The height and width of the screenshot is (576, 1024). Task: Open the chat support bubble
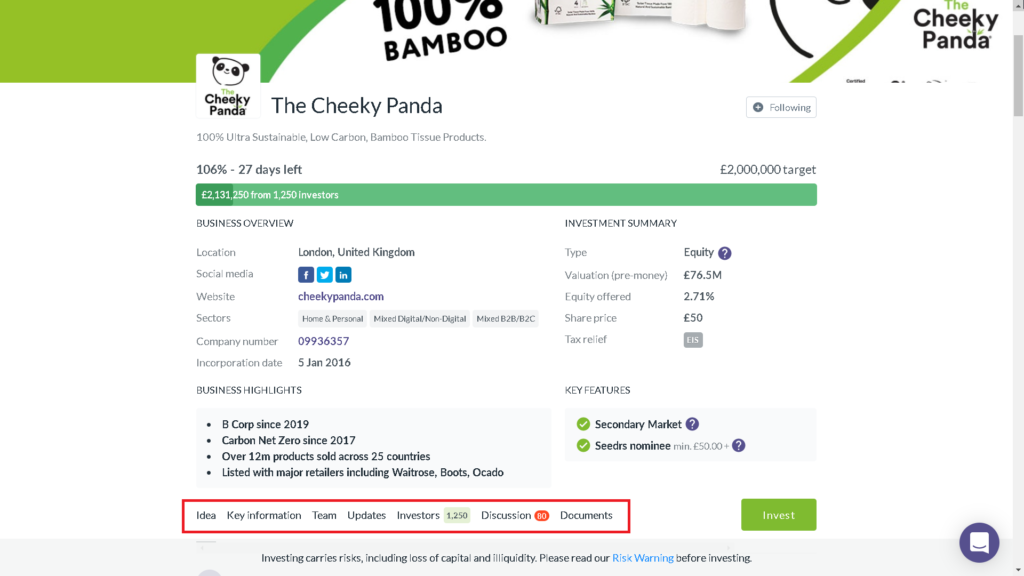coord(979,542)
